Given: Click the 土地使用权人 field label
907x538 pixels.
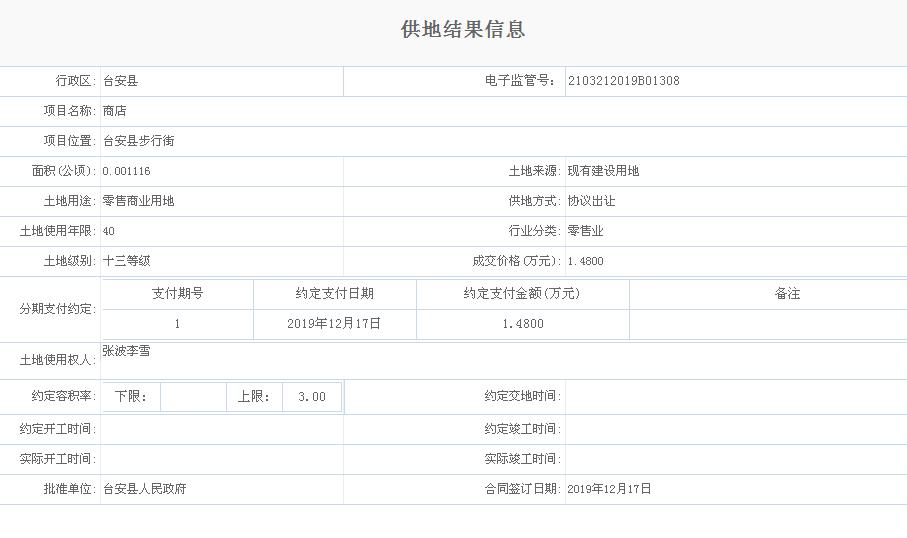Looking at the screenshot, I should tap(58, 360).
